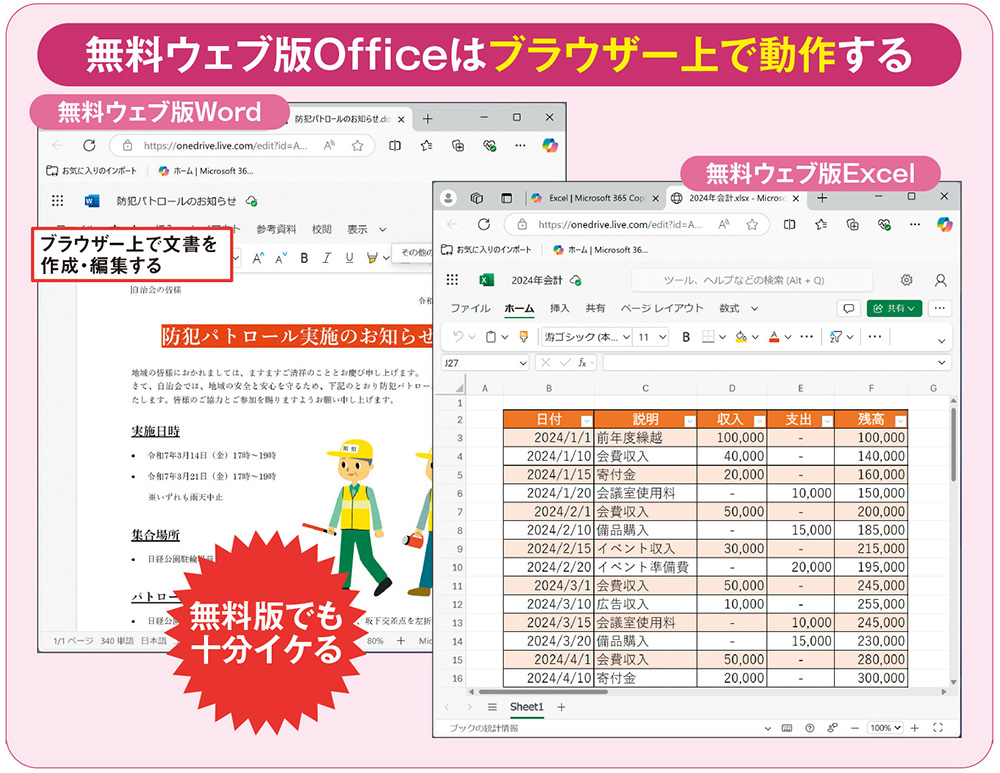Open Copilot icon in Excel browser window
Viewport: 1000px width, 773px height.
[x=945, y=225]
